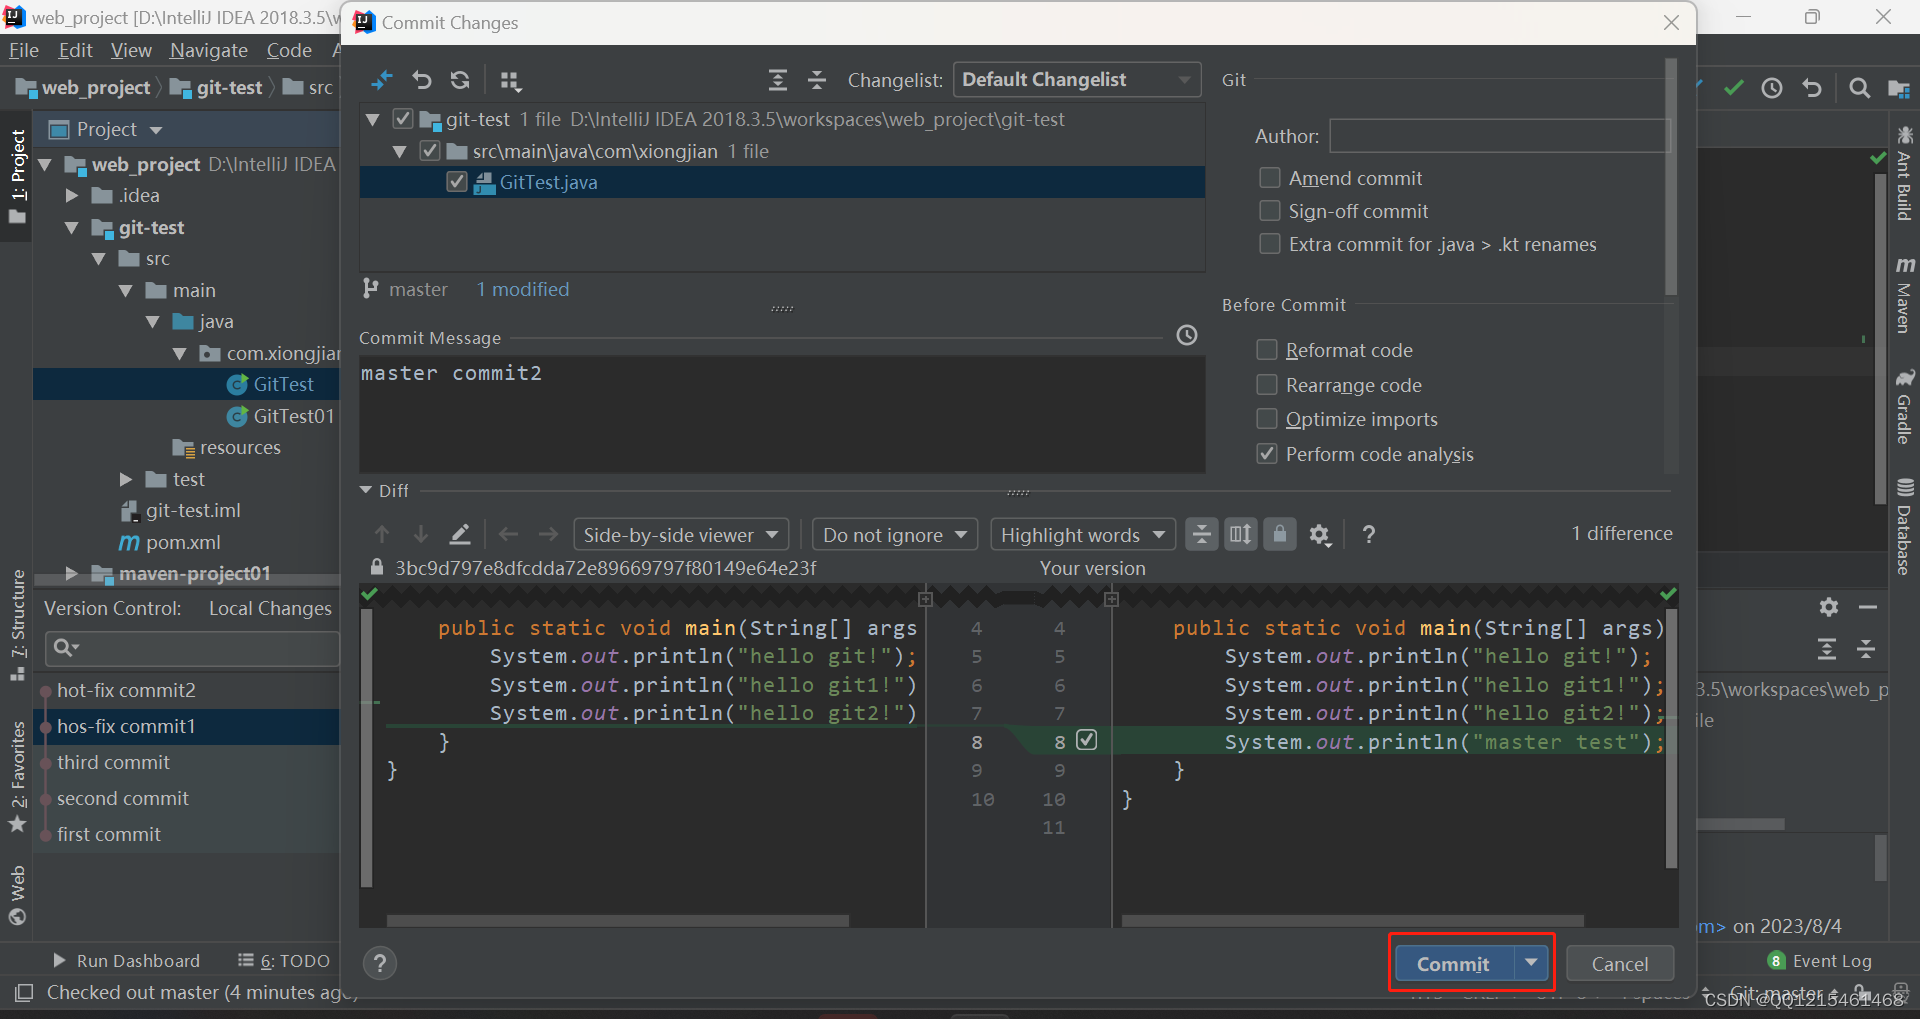This screenshot has width=1920, height=1019.
Task: Toggle collapse unchanged fragments icon
Action: 1201,534
